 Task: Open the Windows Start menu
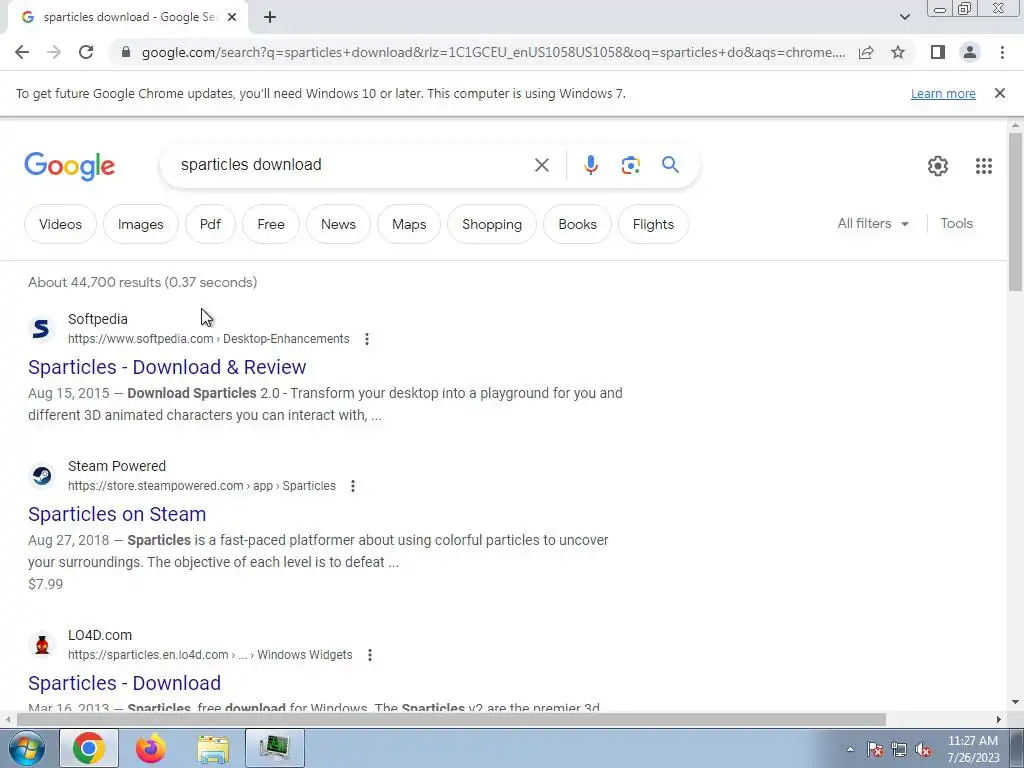(27, 748)
